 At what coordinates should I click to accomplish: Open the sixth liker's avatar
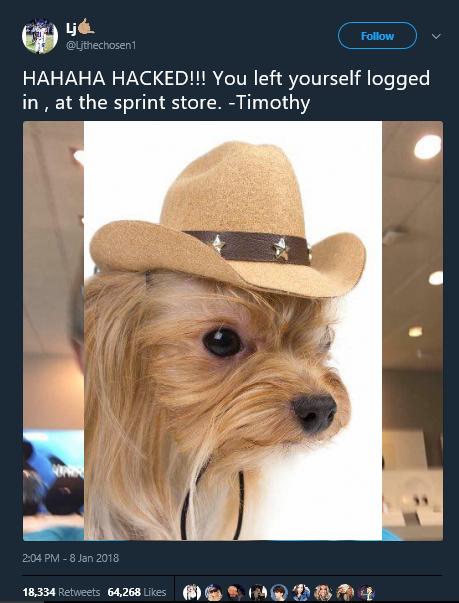301,592
